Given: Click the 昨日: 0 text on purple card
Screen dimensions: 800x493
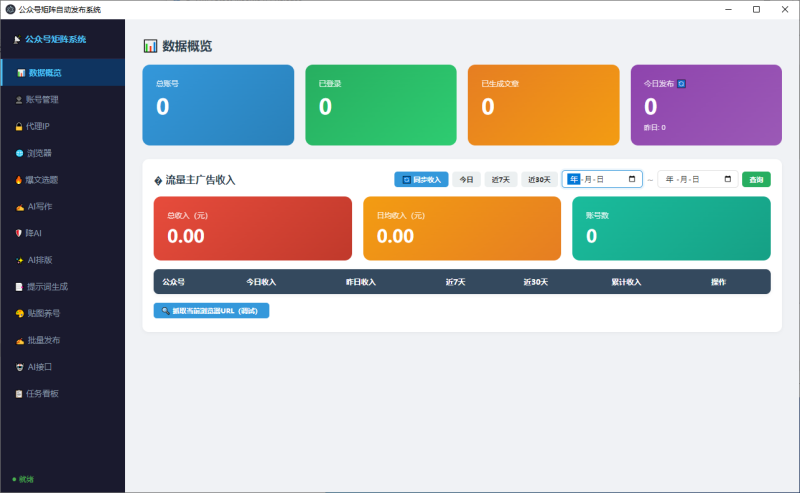Looking at the screenshot, I should pos(655,128).
